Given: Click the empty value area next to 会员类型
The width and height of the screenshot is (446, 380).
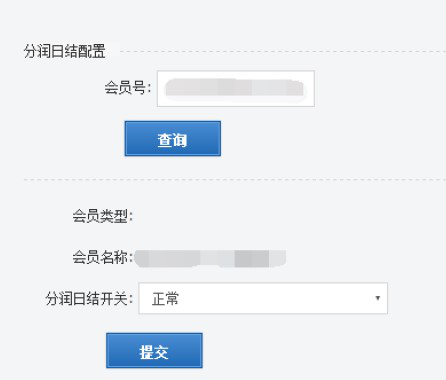Looking at the screenshot, I should pyautogui.click(x=200, y=217).
